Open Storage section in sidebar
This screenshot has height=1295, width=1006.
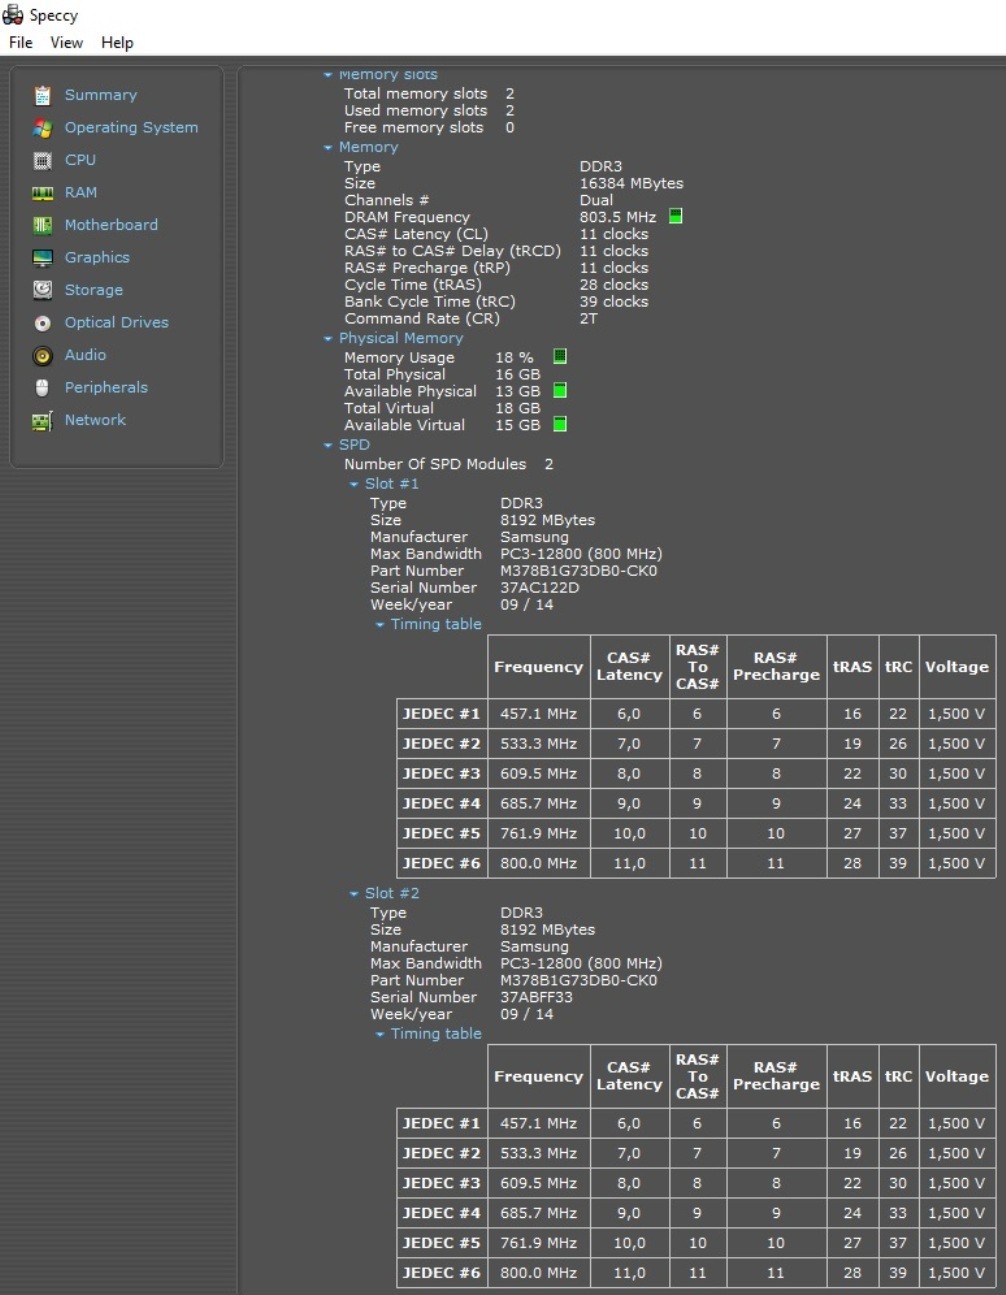[x=94, y=290]
